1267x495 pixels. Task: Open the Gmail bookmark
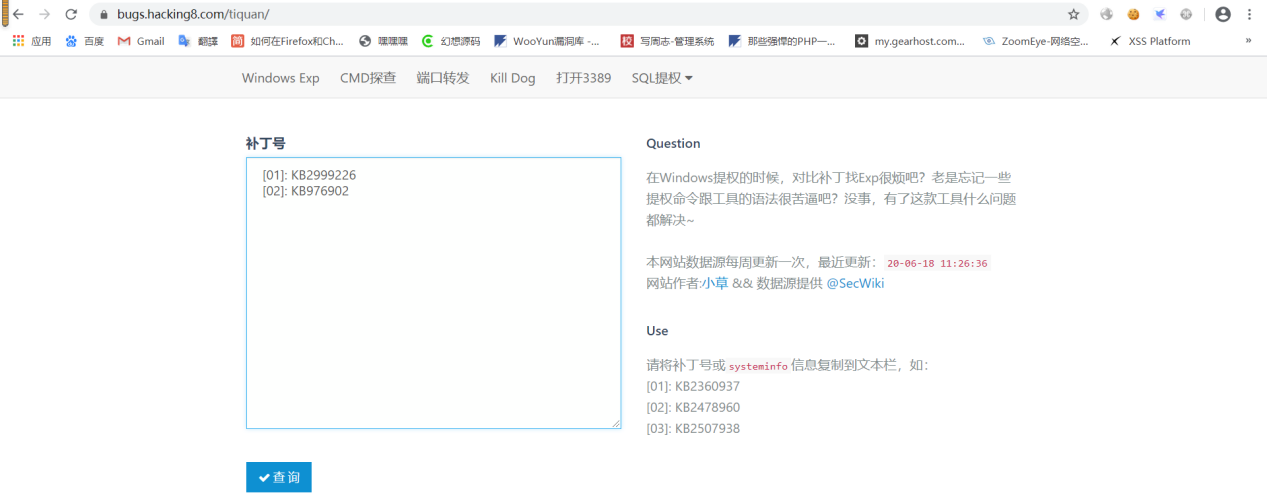click(x=141, y=41)
